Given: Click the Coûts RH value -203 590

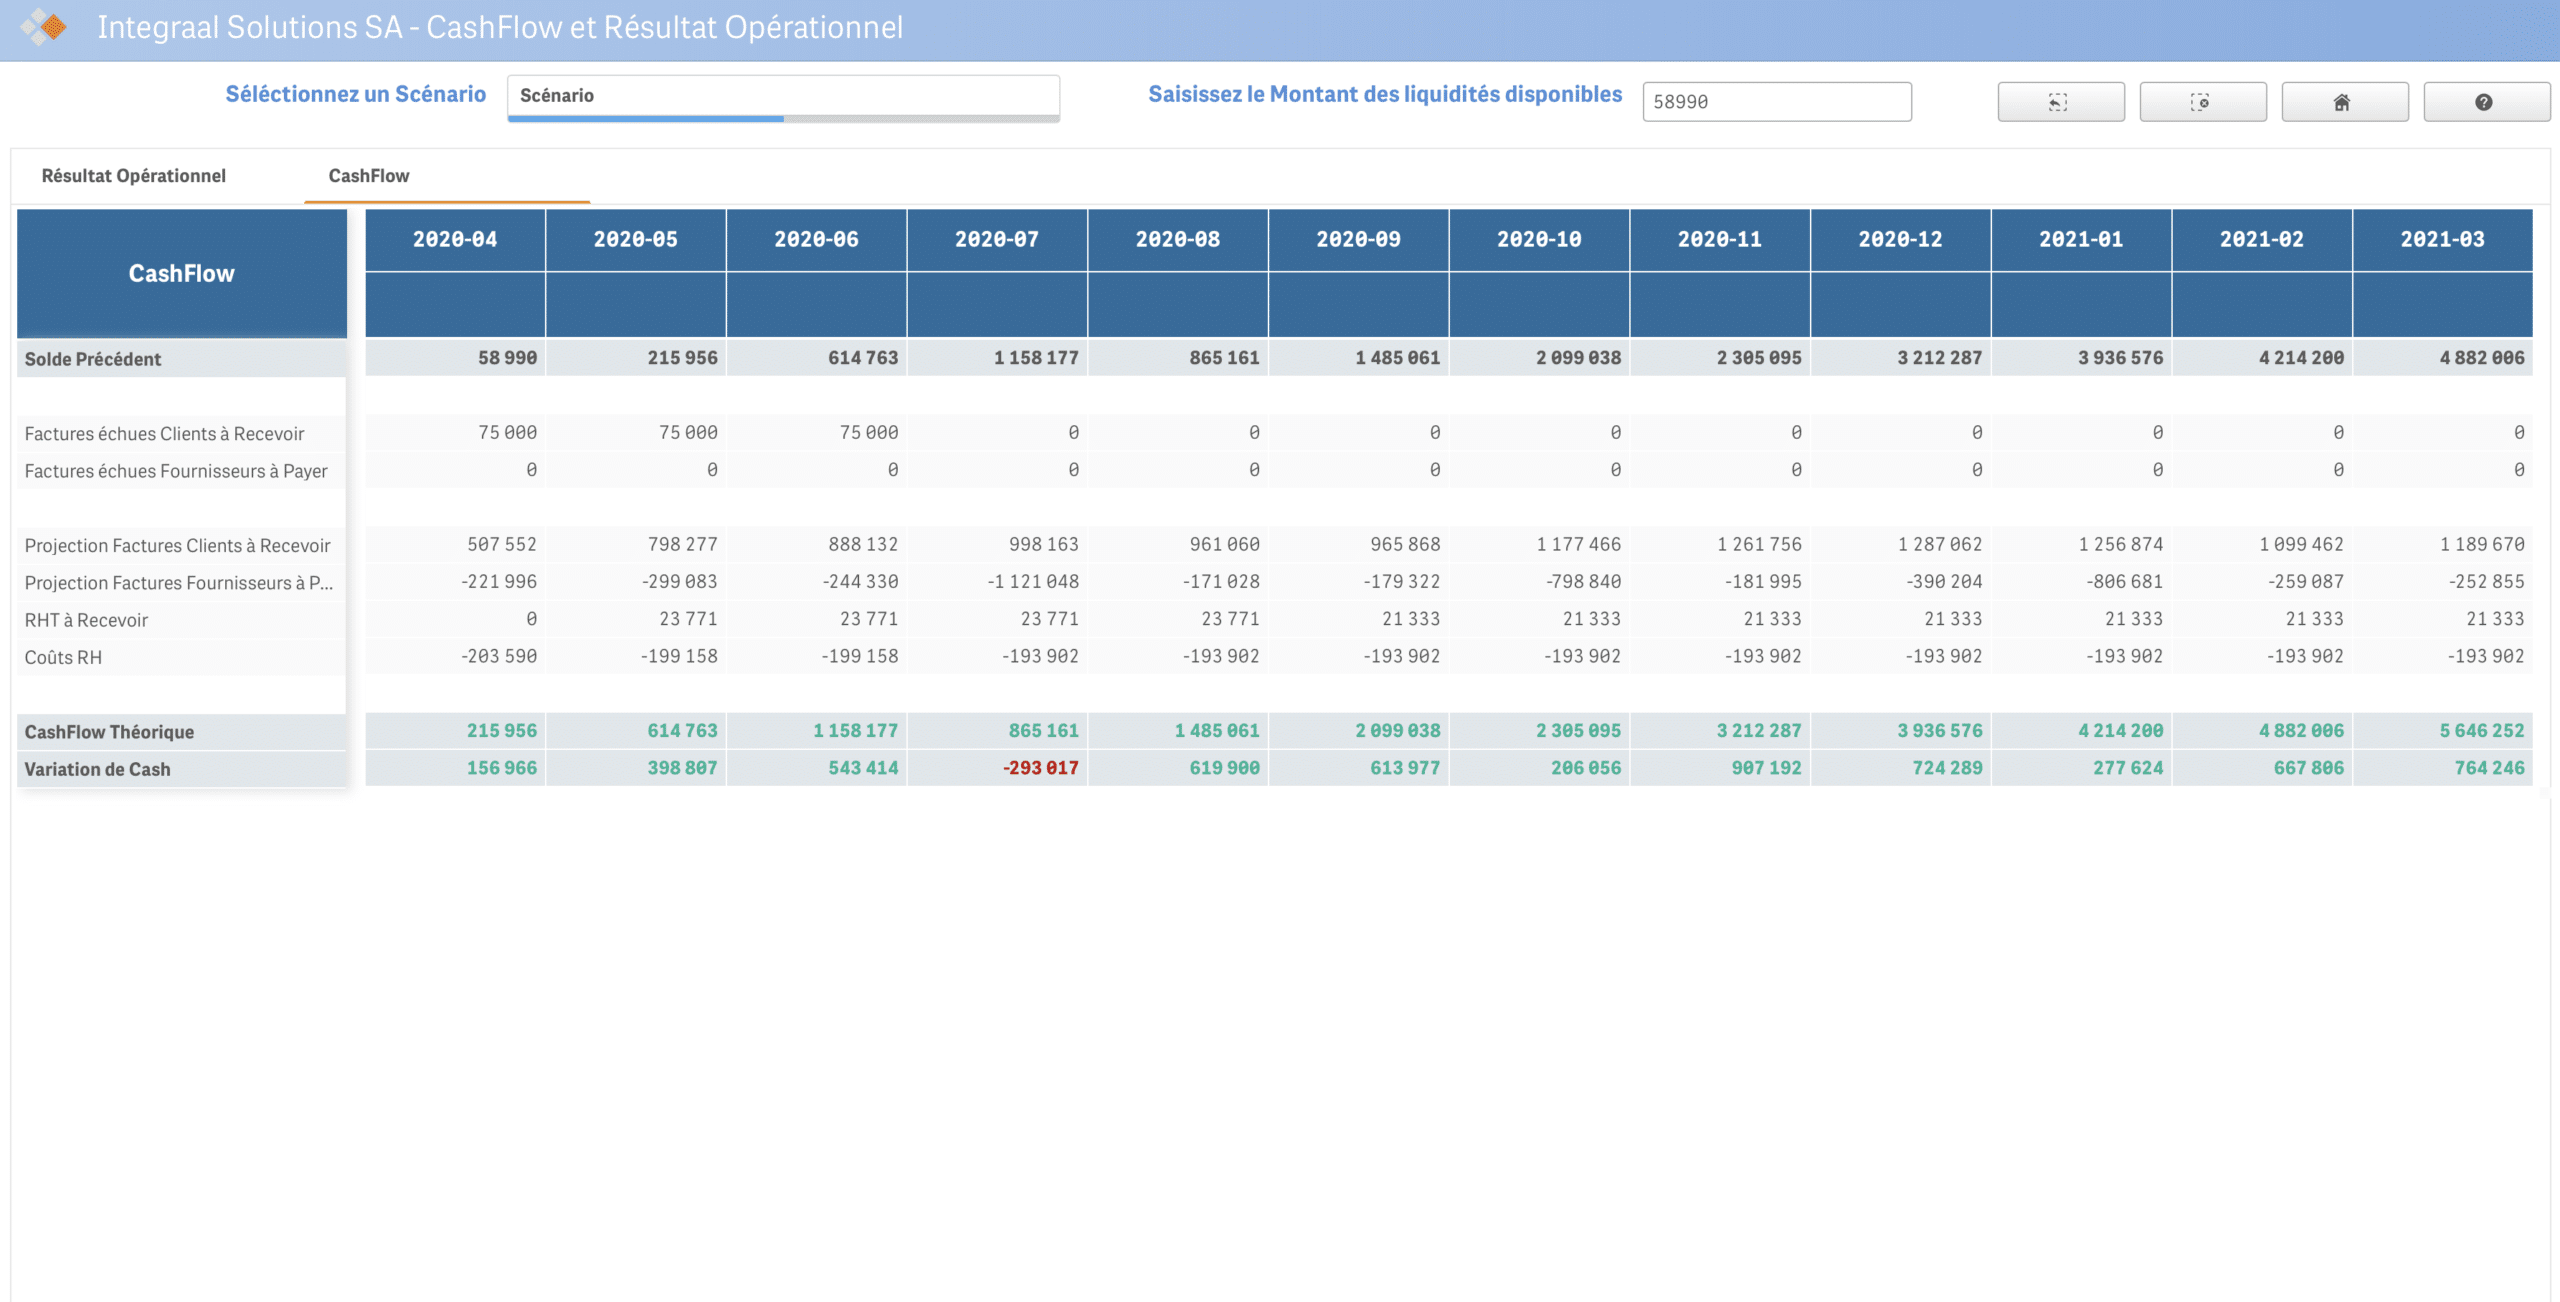Looking at the screenshot, I should [499, 657].
